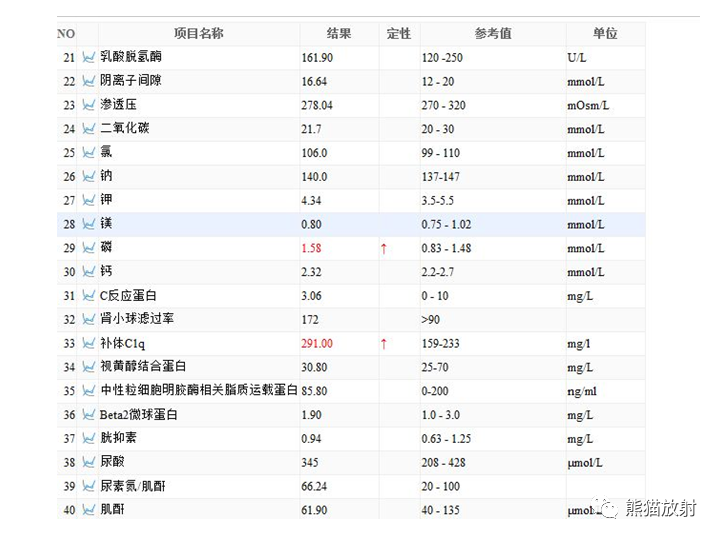720x540 pixels.
Task: Click highlighted result 0.80
Action: (311, 225)
